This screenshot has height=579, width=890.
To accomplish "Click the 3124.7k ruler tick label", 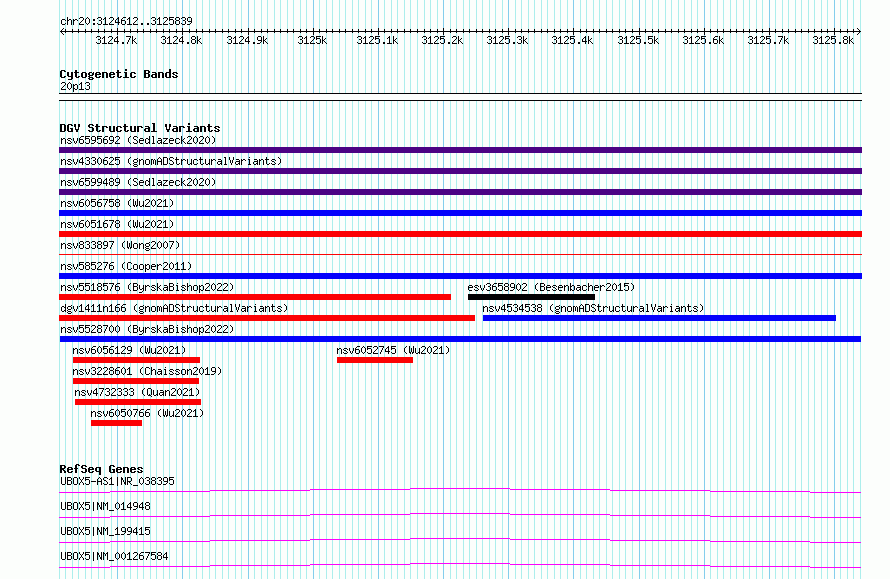I will click(116, 40).
